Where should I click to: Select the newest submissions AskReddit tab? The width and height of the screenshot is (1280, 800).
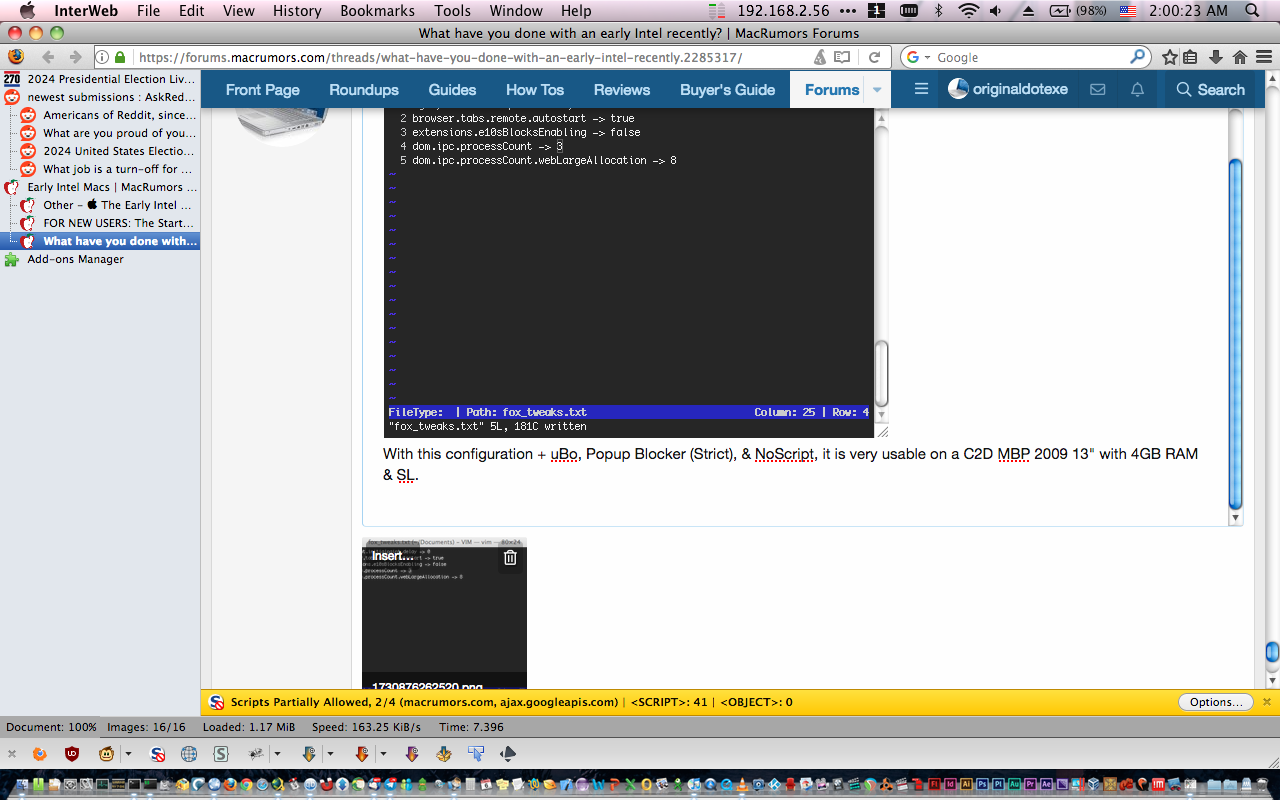tap(100, 97)
